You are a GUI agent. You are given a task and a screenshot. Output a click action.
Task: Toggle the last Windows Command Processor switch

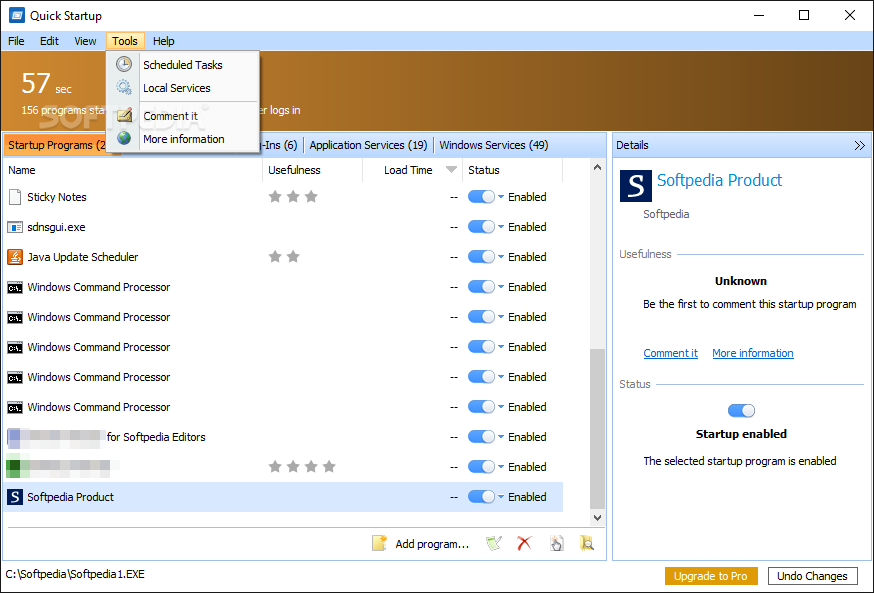pos(481,407)
